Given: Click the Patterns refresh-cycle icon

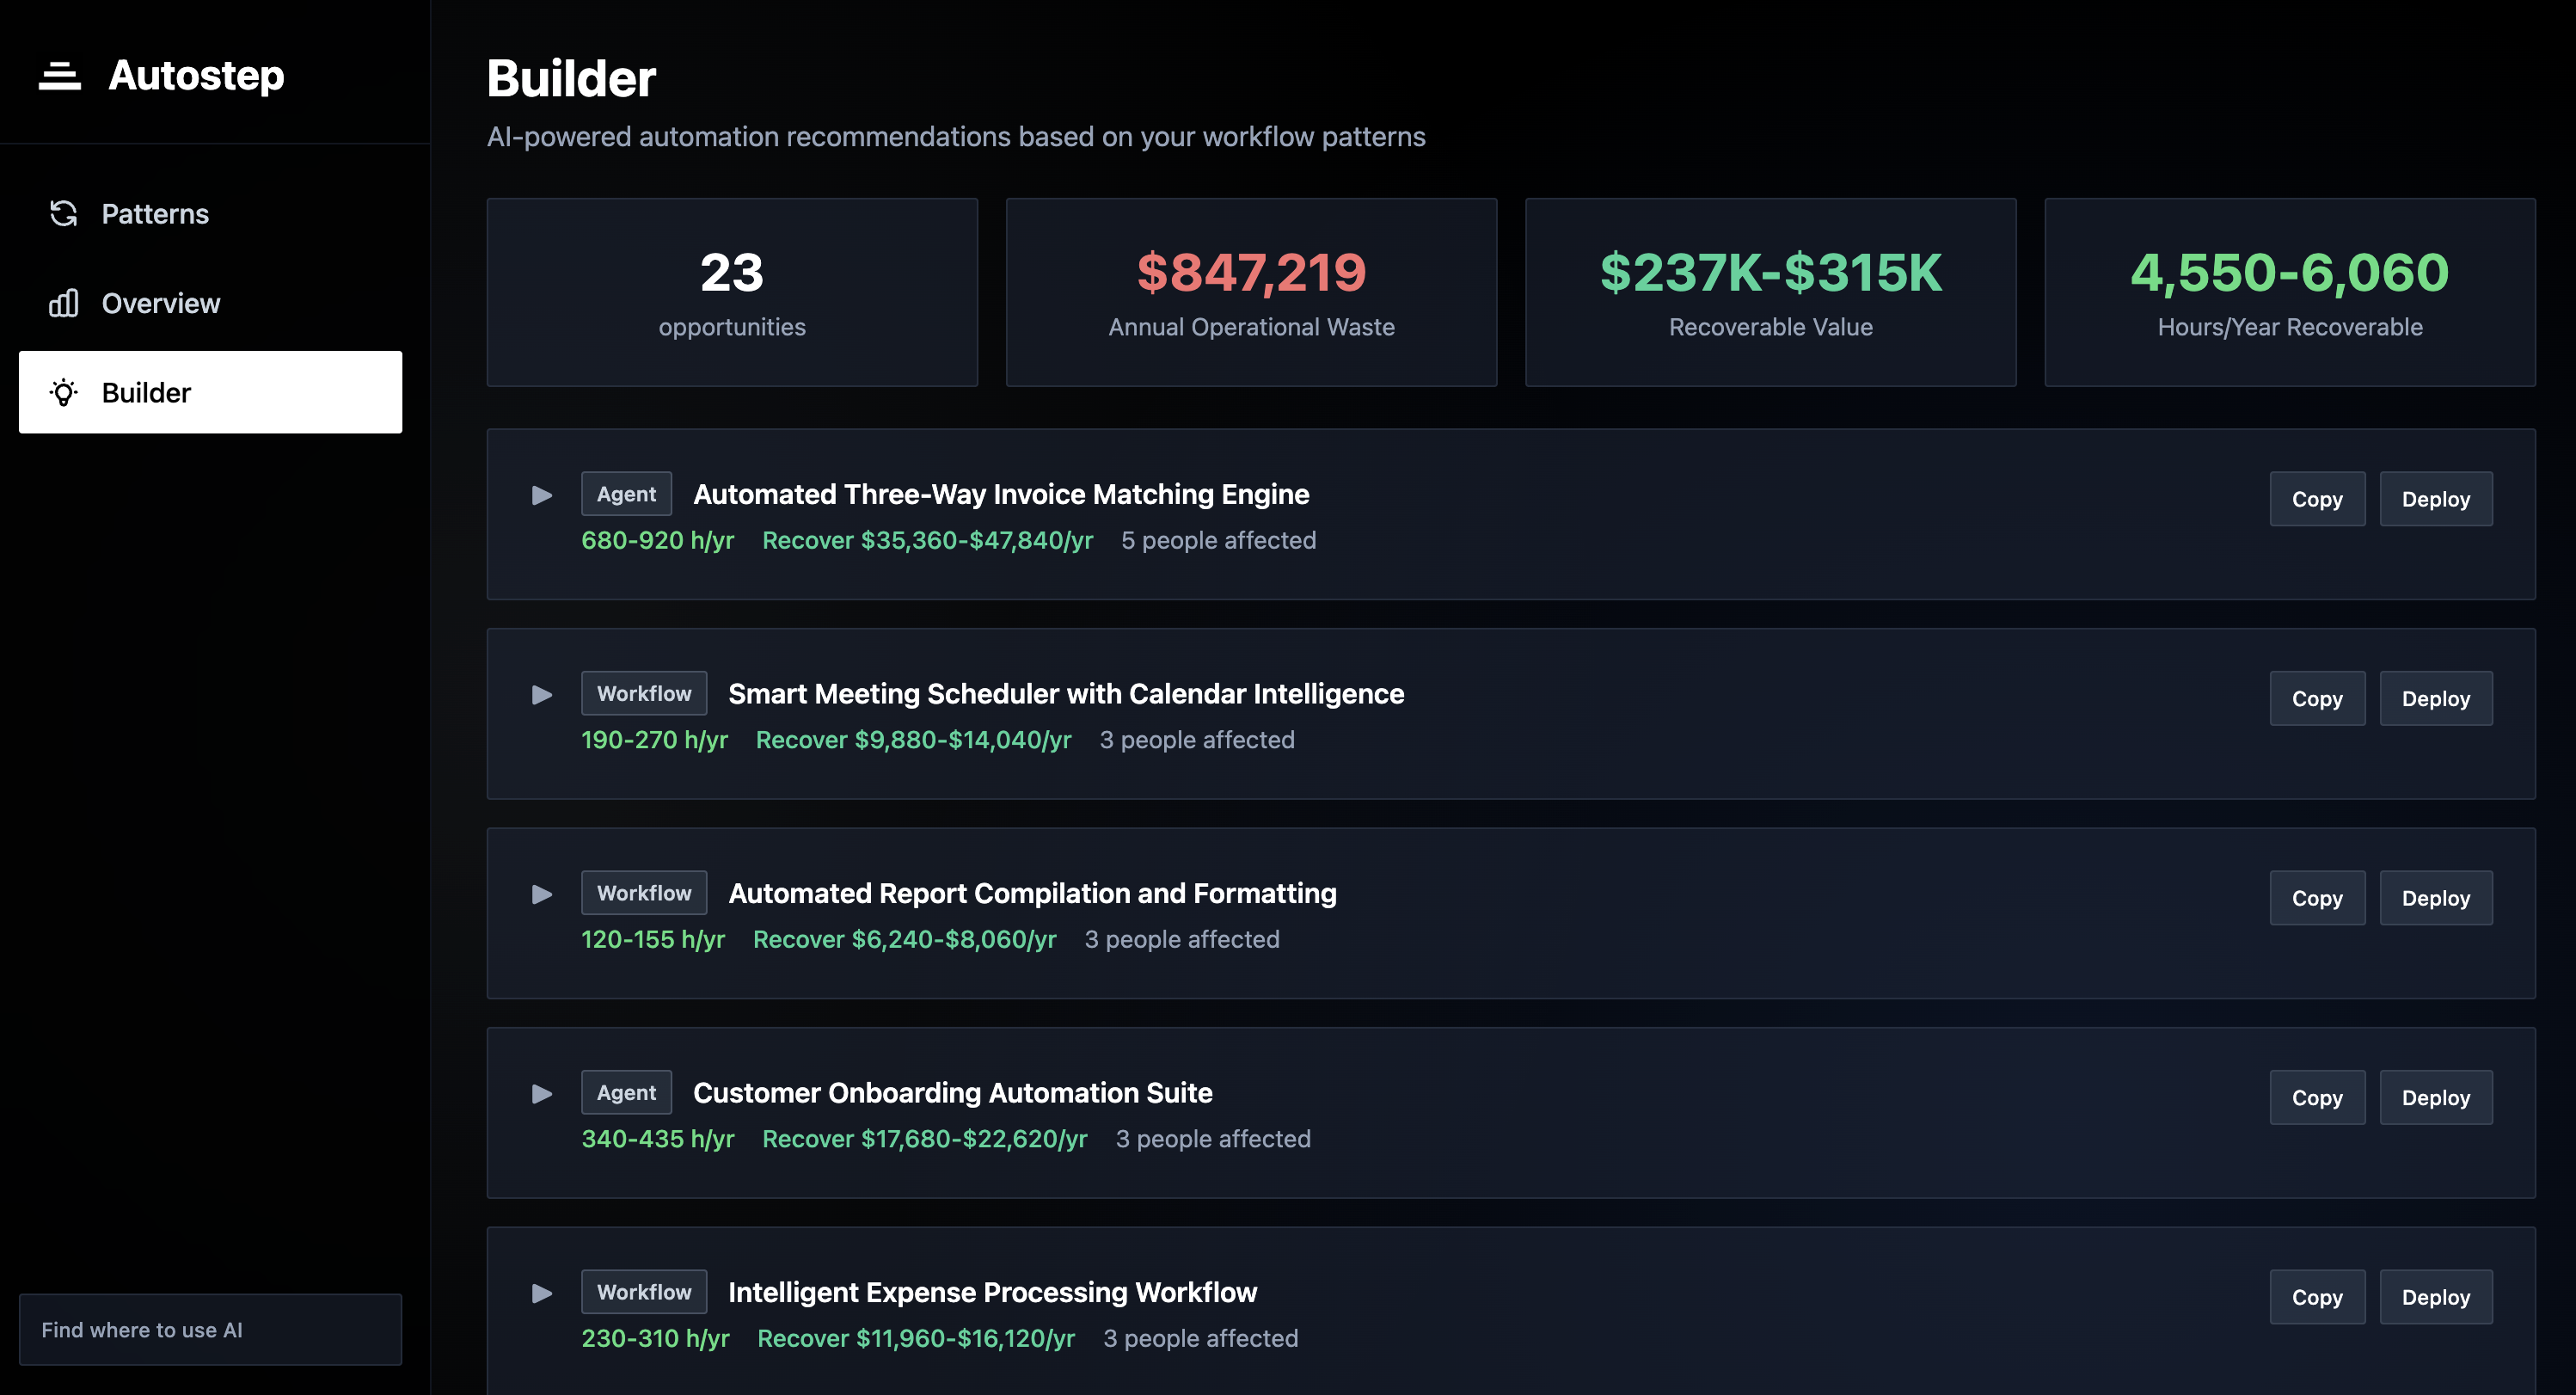Looking at the screenshot, I should pyautogui.click(x=64, y=213).
